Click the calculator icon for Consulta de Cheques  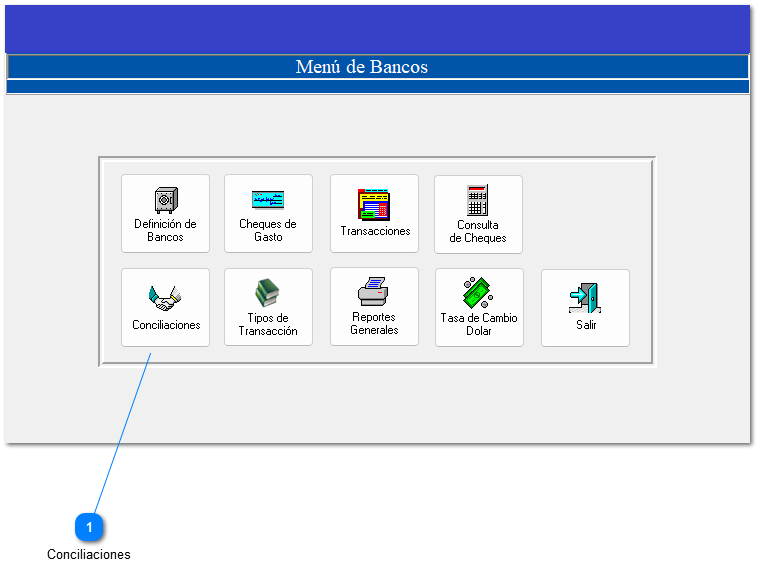click(x=478, y=200)
